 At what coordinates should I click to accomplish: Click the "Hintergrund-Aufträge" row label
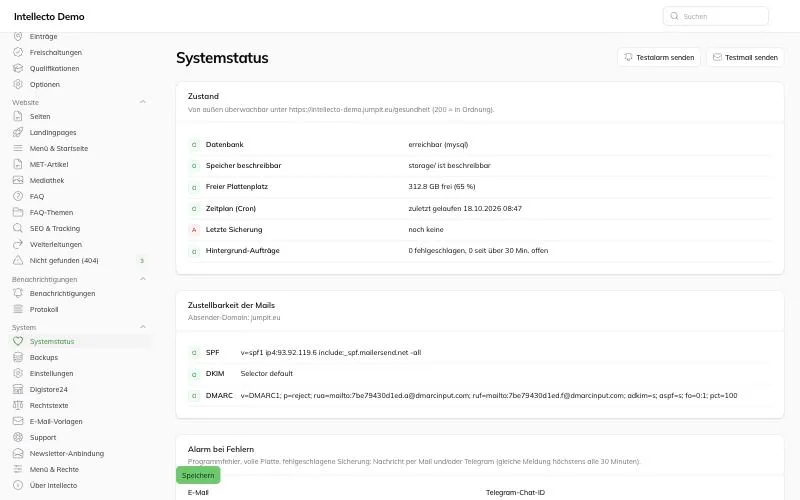point(242,251)
